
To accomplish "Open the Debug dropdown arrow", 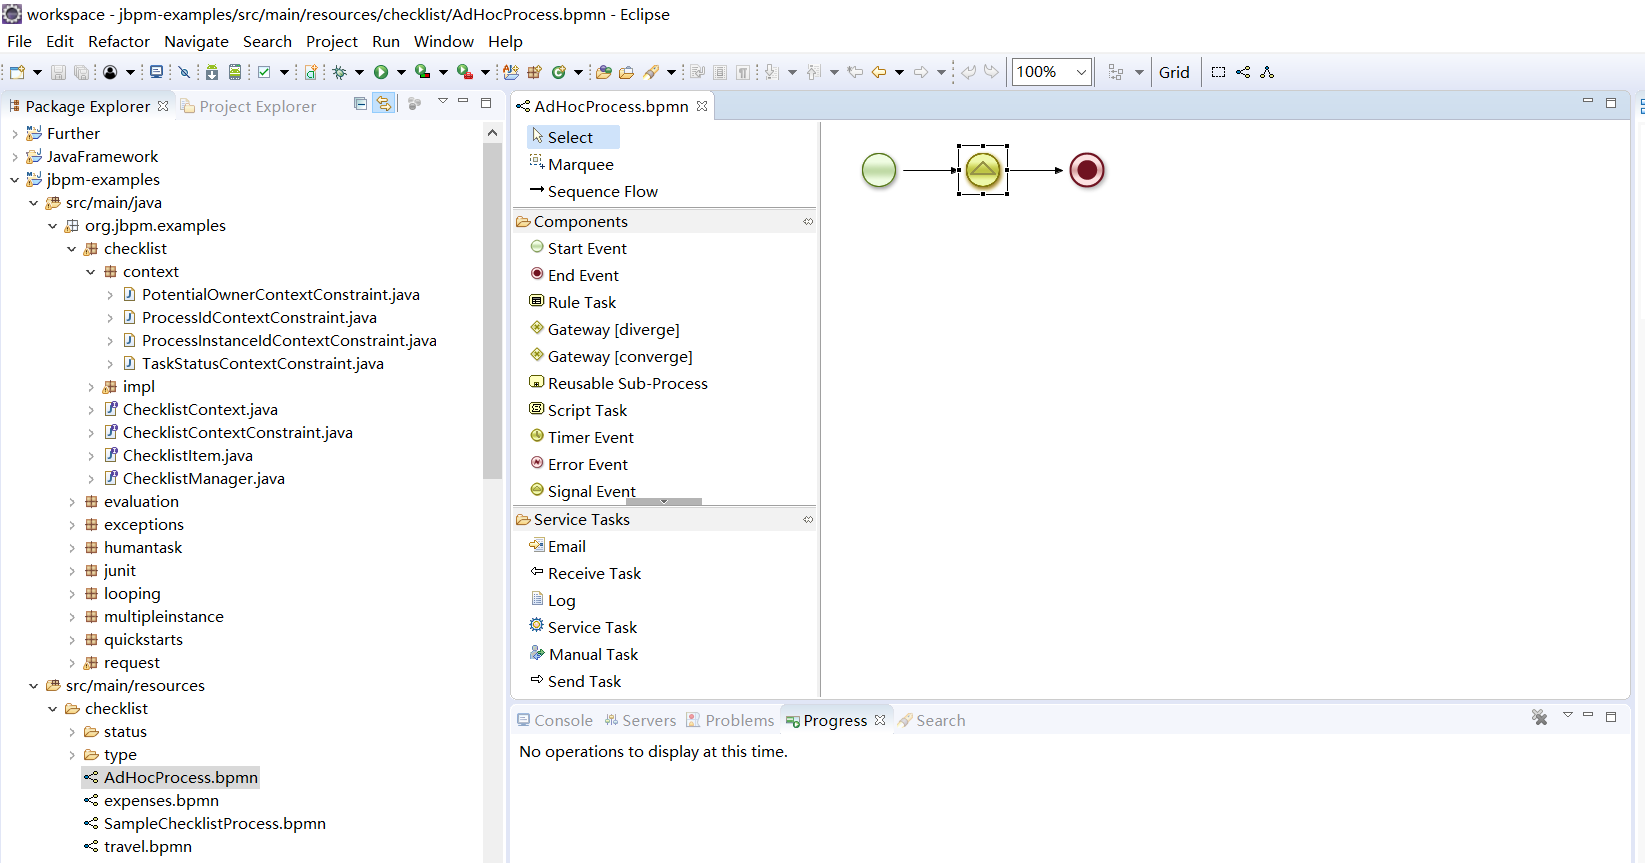I will click(359, 72).
